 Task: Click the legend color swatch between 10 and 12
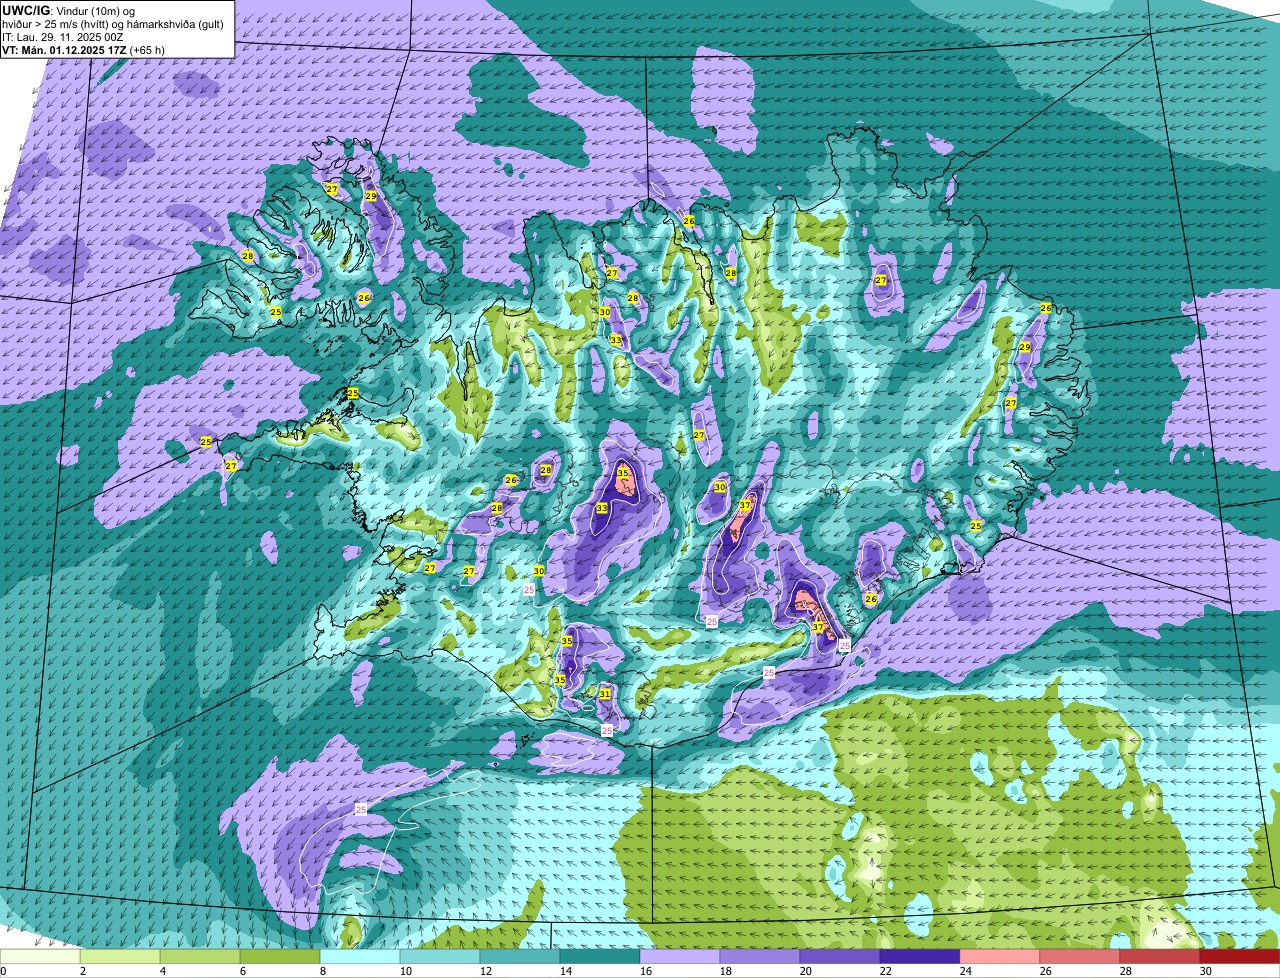coord(440,957)
